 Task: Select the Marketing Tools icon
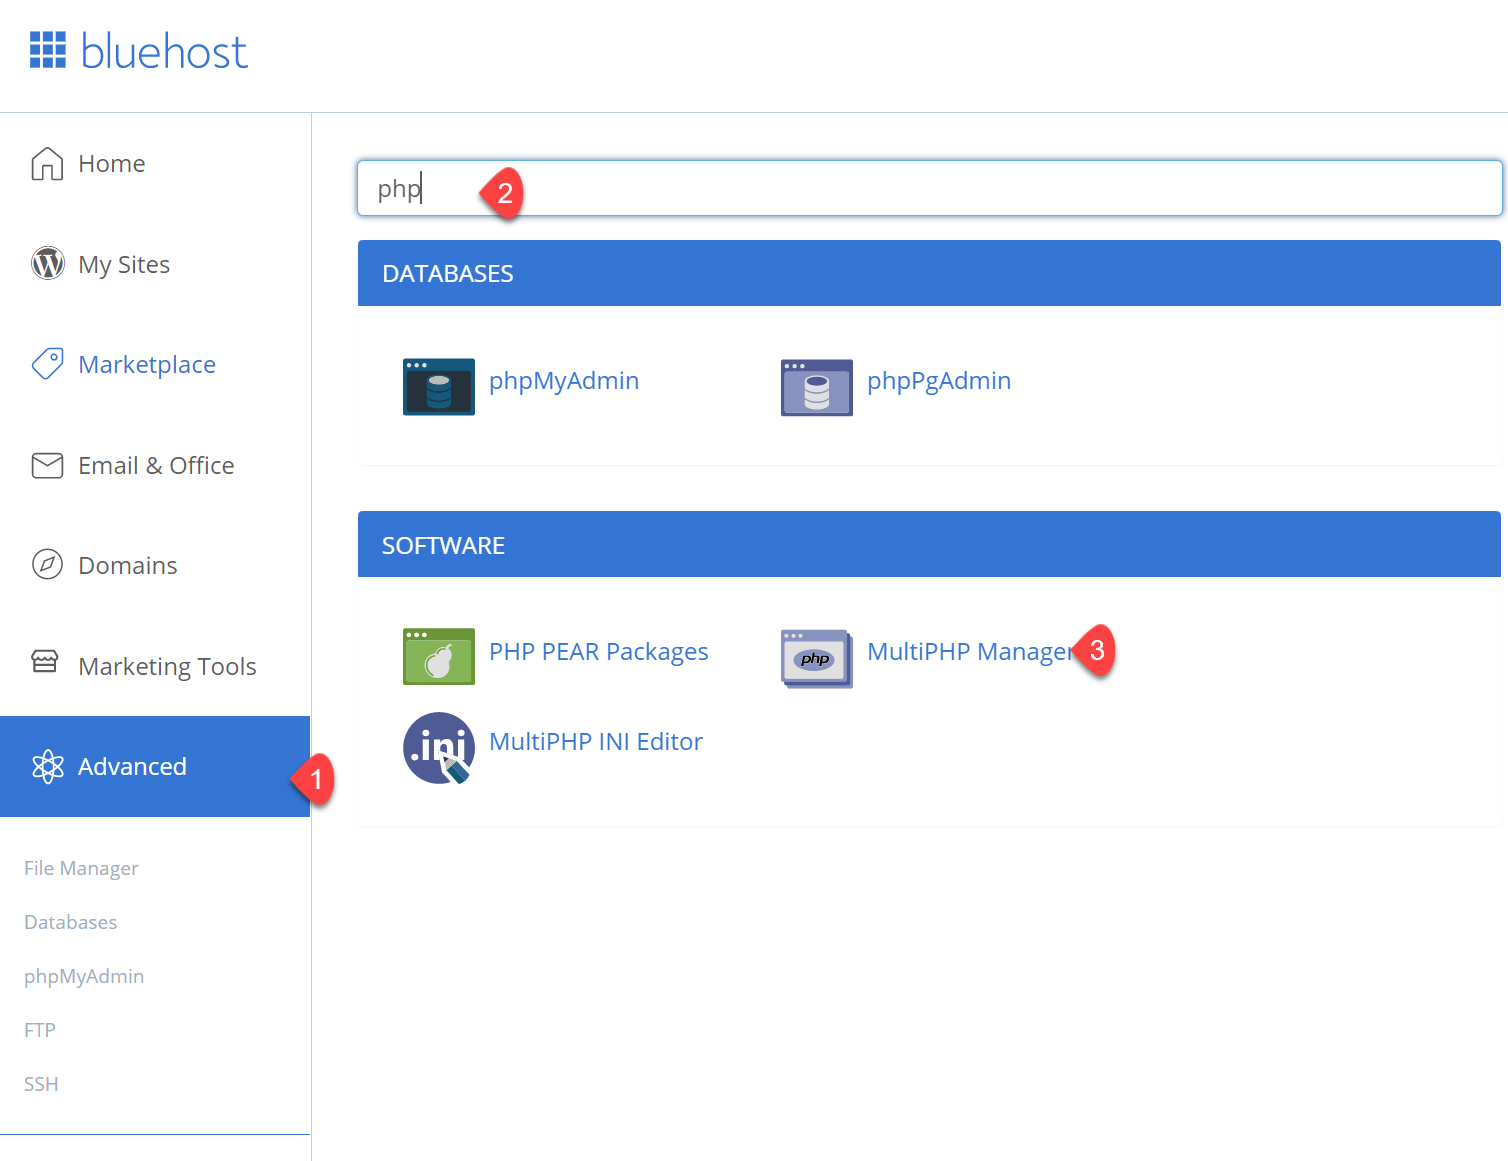pyautogui.click(x=45, y=664)
